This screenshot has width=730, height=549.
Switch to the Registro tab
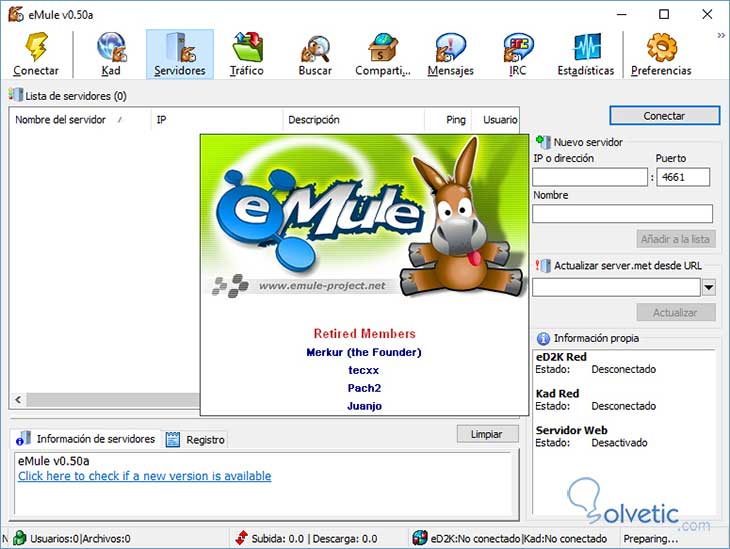pyautogui.click(x=196, y=439)
